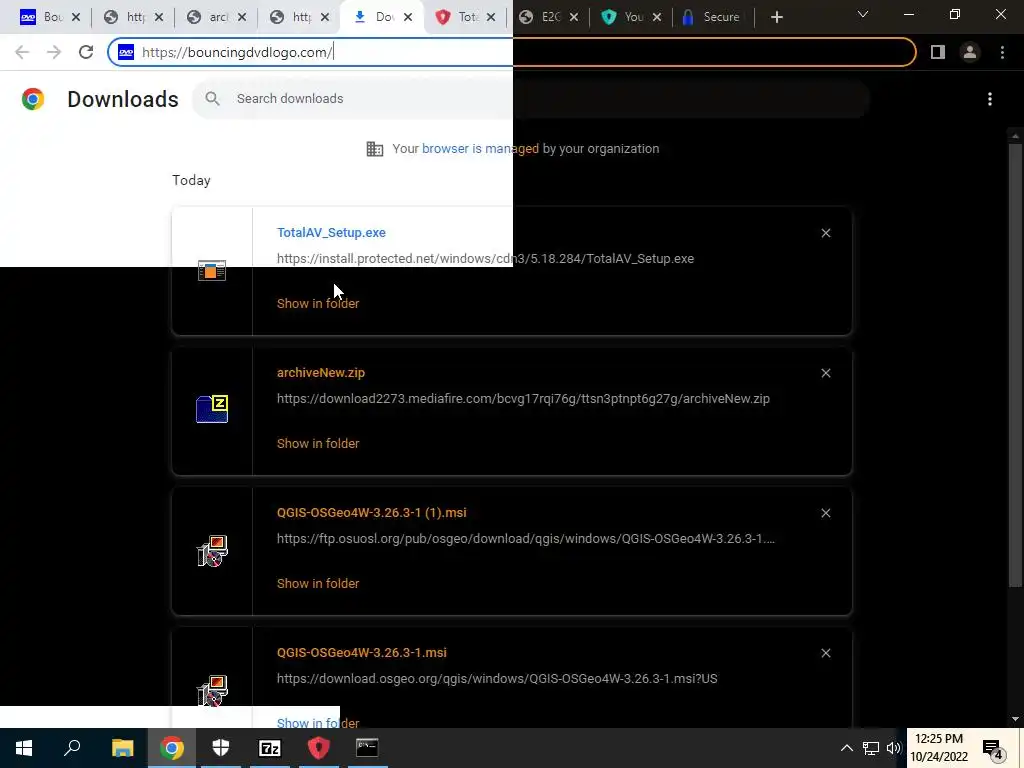The image size is (1024, 768).
Task: Click the mediafire archiveNew.zip URL text
Action: pos(523,398)
